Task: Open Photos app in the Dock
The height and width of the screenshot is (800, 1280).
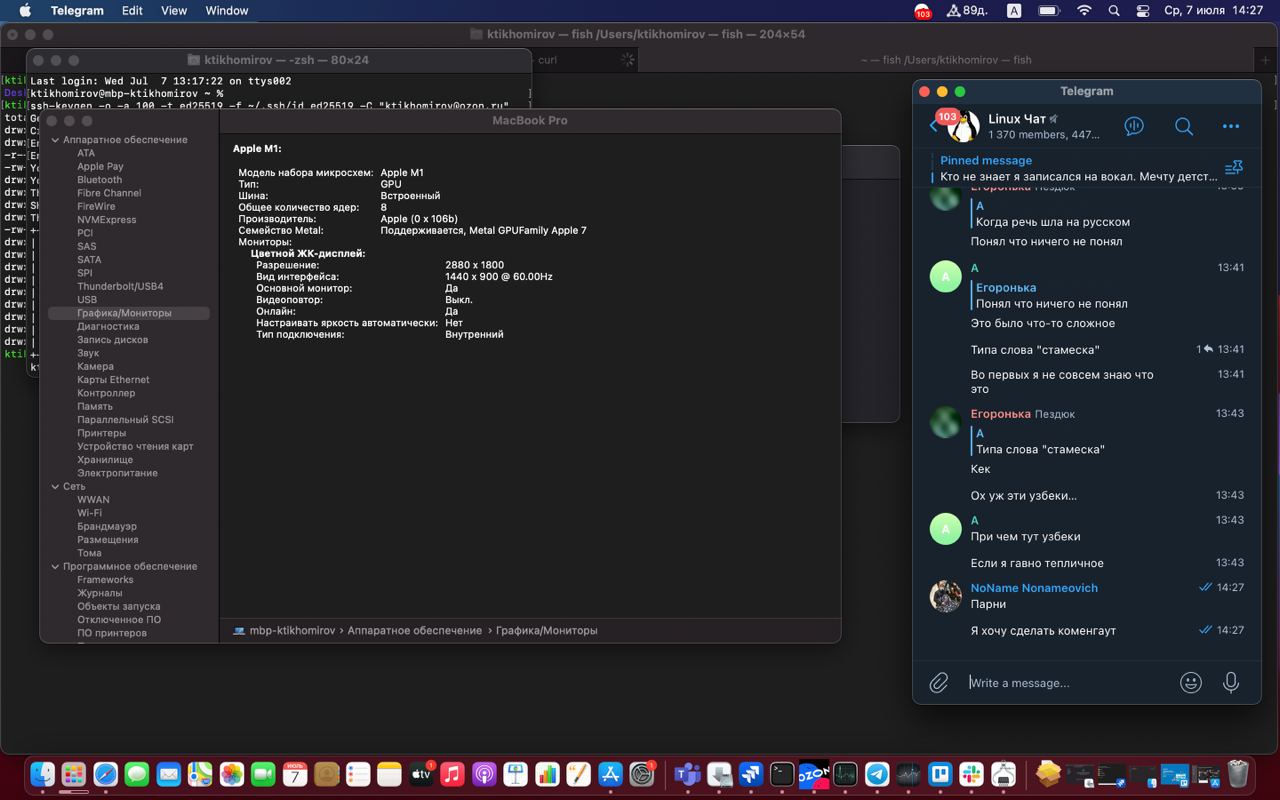Action: click(232, 774)
